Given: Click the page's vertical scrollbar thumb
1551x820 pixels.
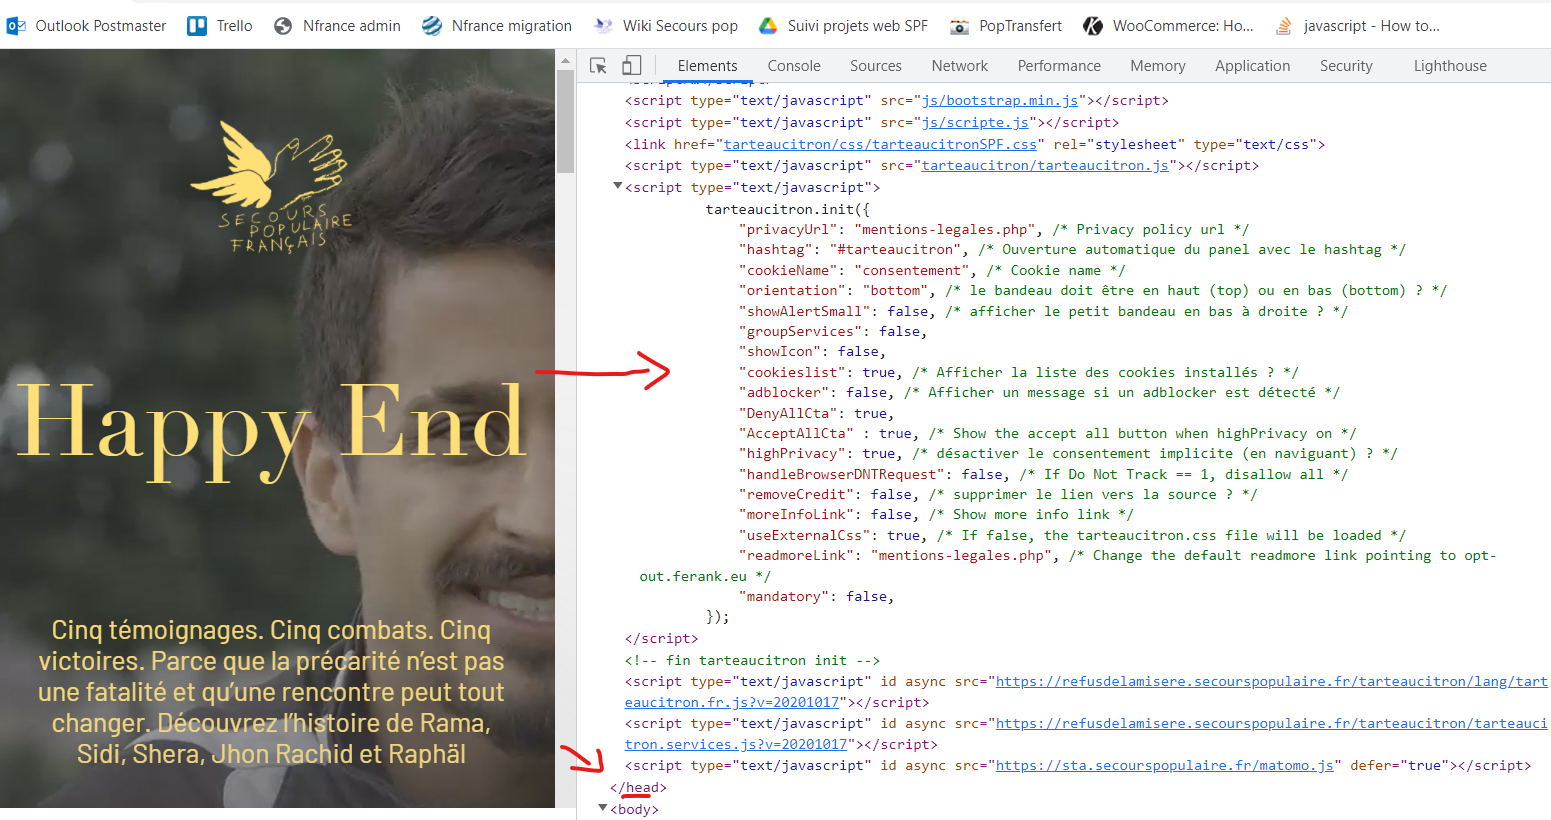Looking at the screenshot, I should click(565, 120).
